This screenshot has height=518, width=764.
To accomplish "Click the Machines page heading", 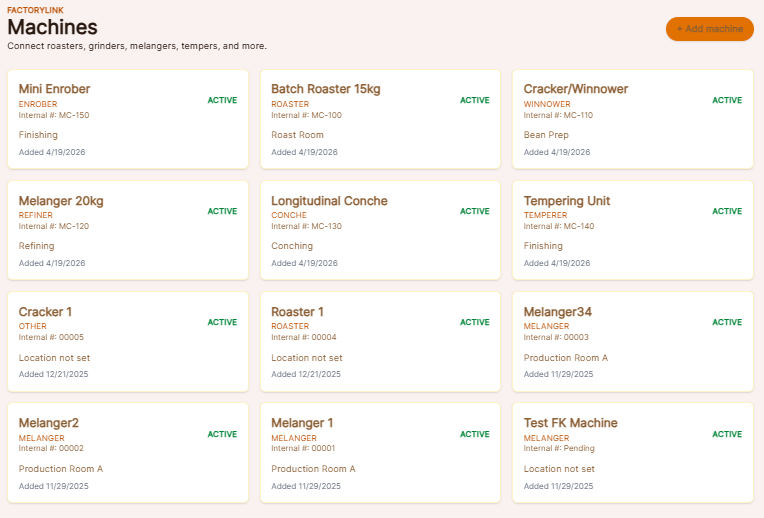I will coord(52,27).
